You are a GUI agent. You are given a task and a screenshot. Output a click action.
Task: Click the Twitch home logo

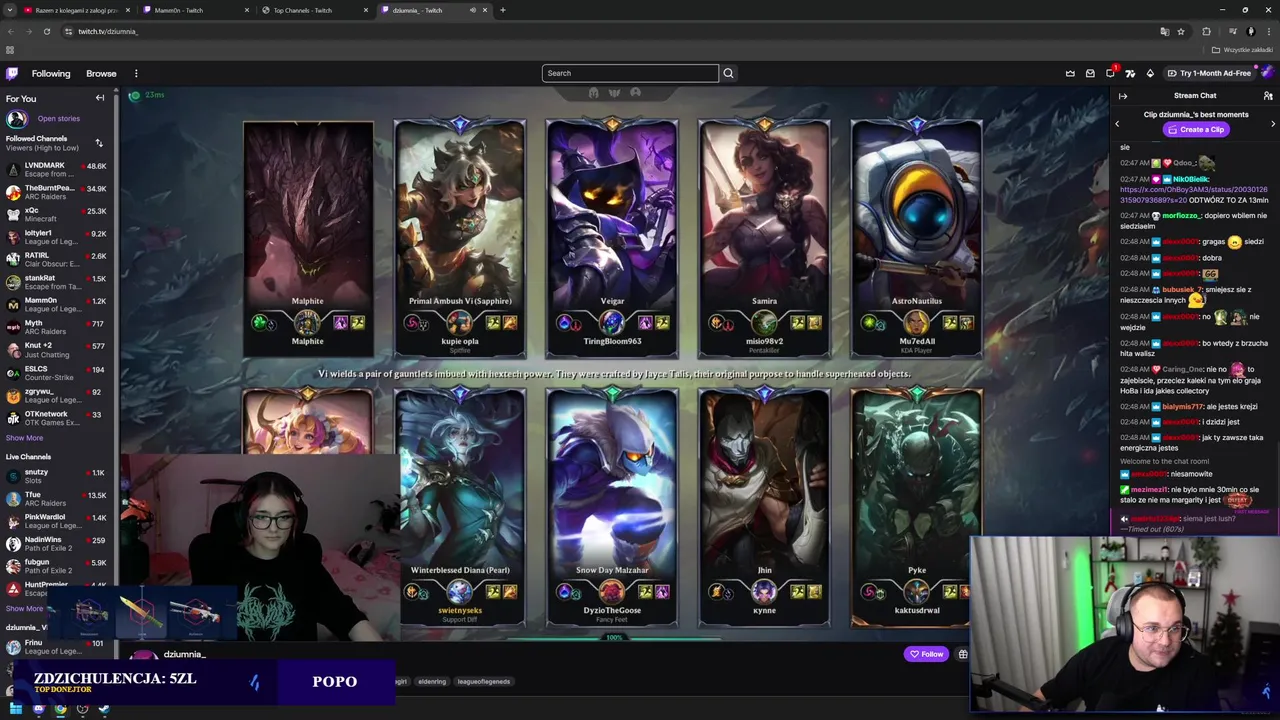click(x=12, y=73)
